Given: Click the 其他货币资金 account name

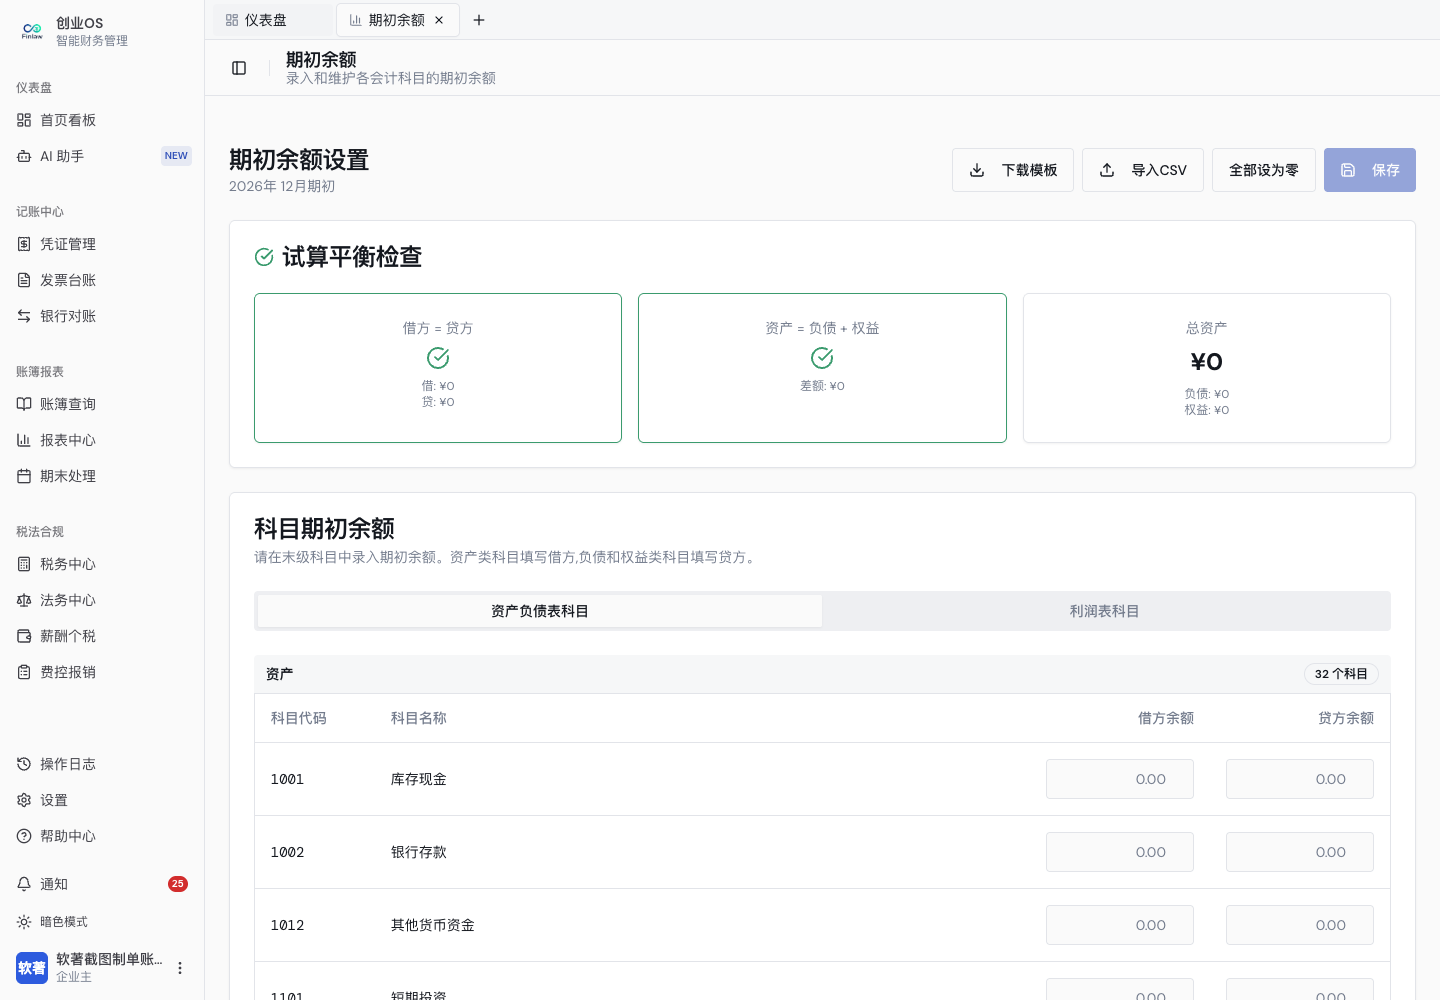Looking at the screenshot, I should [433, 925].
